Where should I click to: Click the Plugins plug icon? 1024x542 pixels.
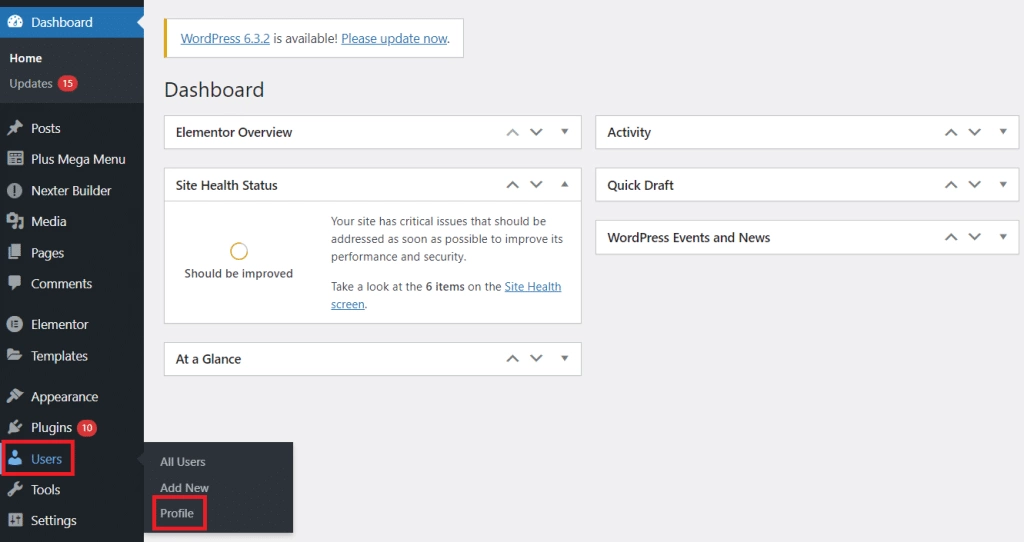(14, 427)
